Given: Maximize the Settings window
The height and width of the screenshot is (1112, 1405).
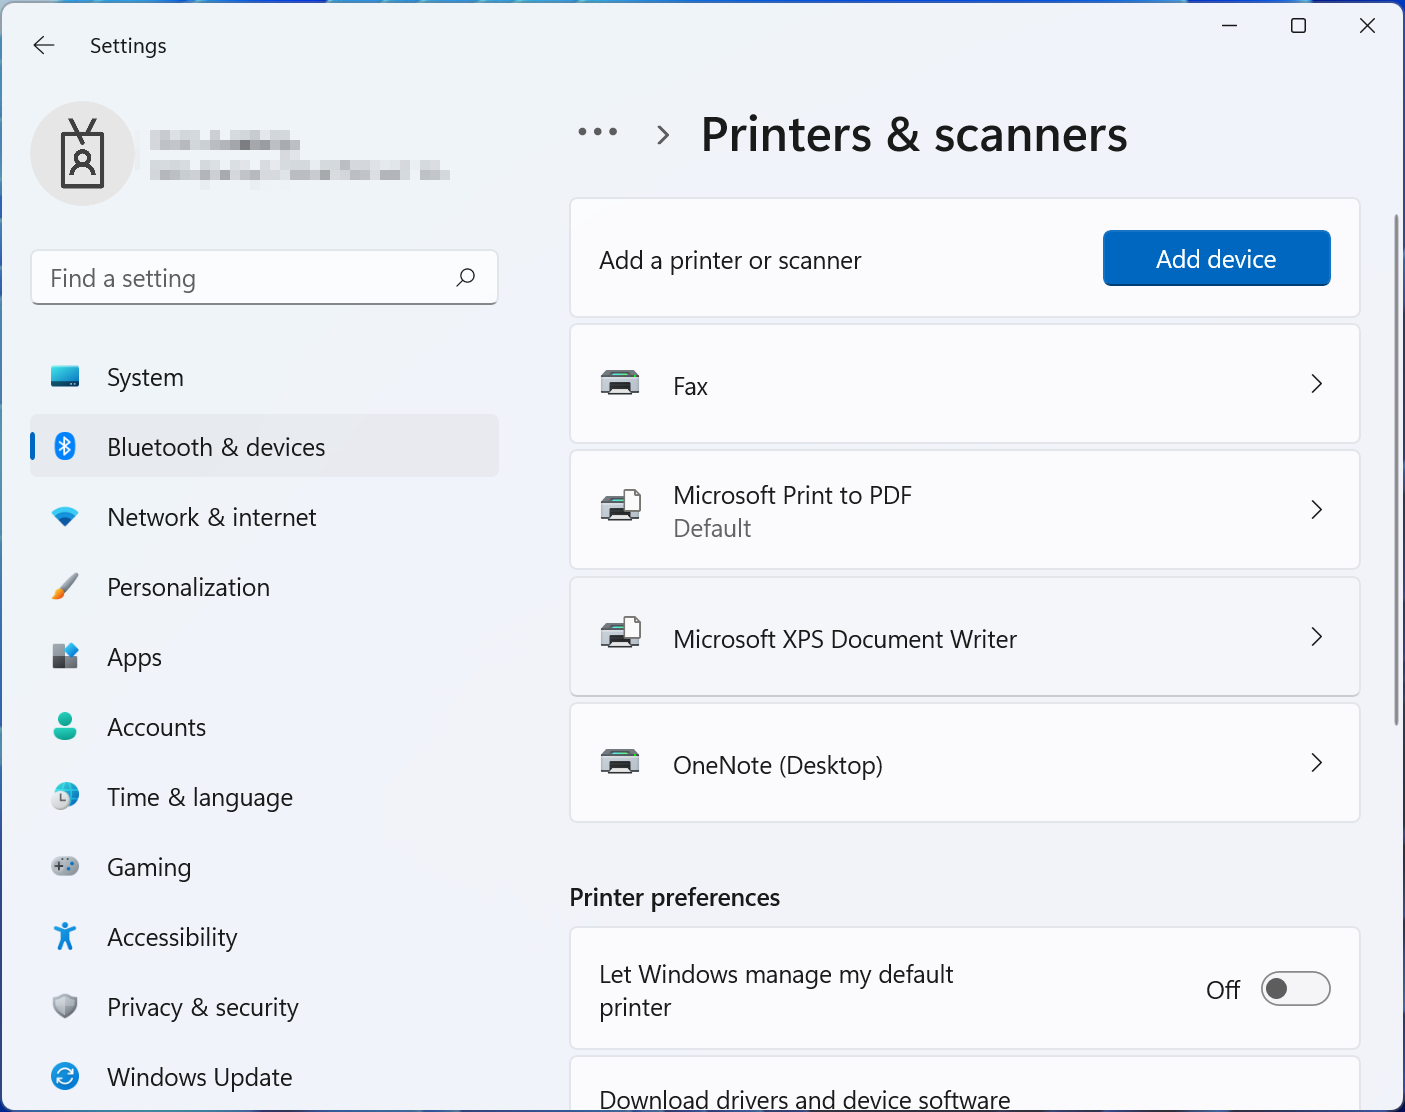Looking at the screenshot, I should (x=1298, y=26).
